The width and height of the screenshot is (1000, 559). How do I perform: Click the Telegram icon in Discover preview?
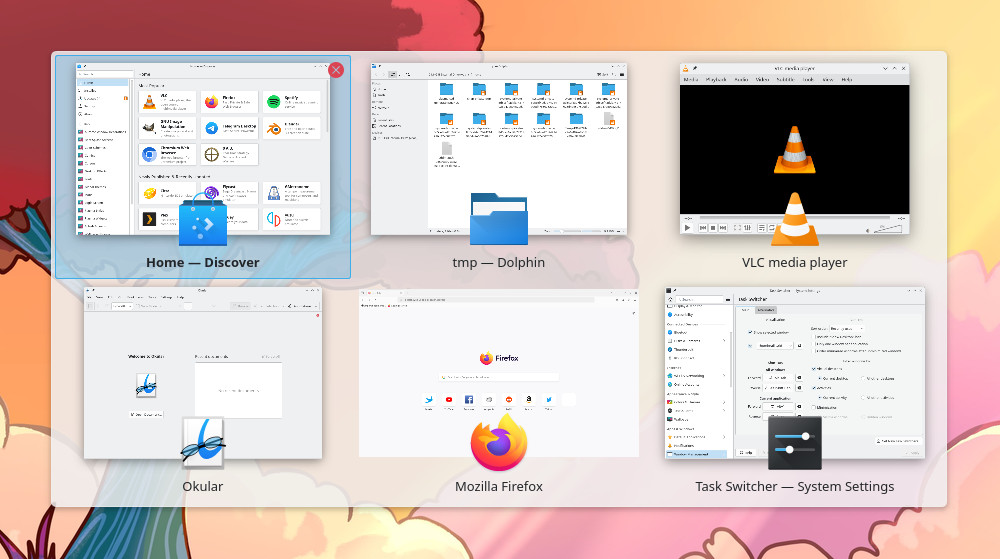211,128
